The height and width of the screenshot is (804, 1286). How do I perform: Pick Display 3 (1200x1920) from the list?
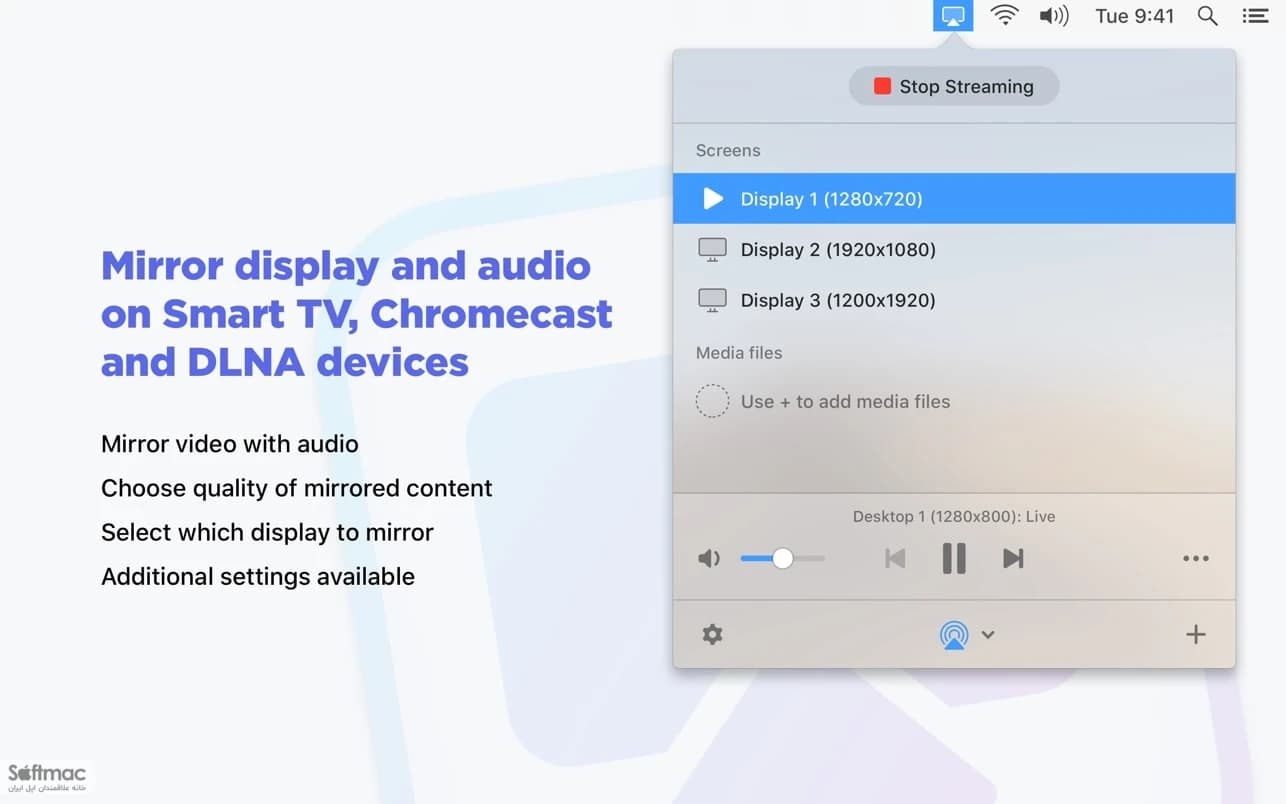(x=954, y=300)
